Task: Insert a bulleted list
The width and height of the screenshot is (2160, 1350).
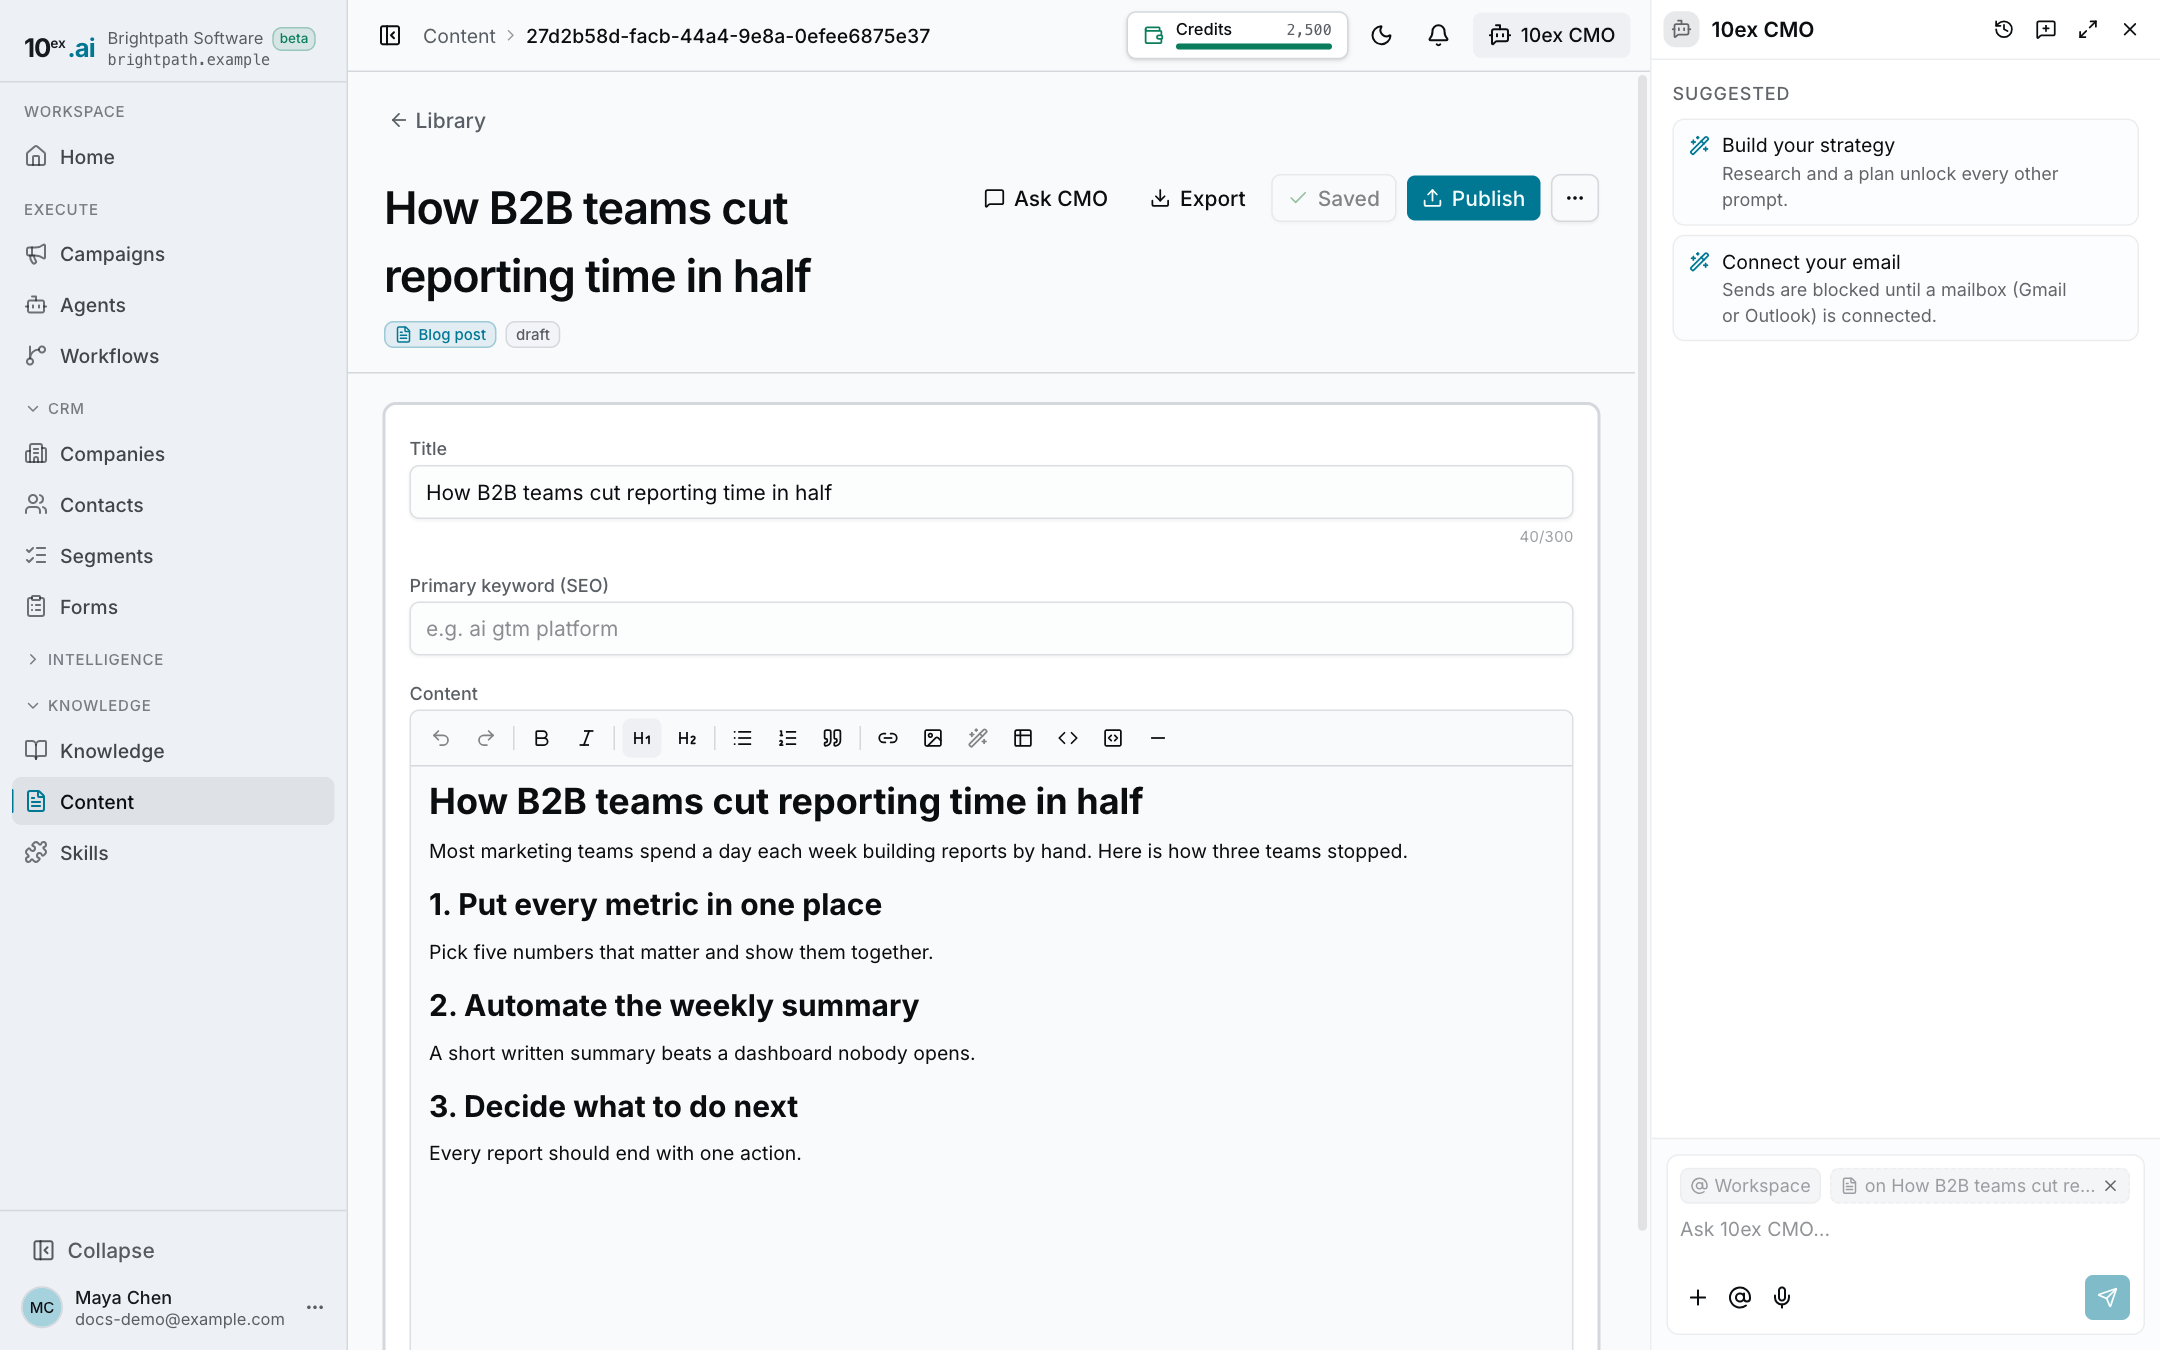Action: click(742, 738)
